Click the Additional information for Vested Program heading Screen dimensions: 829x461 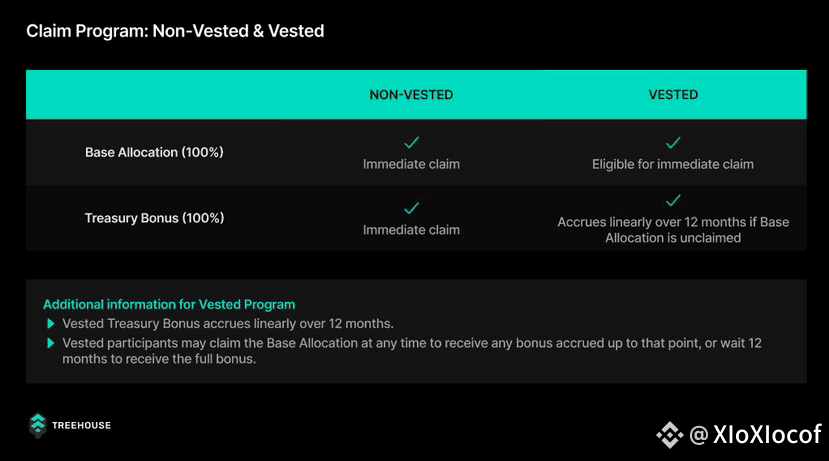(169, 305)
